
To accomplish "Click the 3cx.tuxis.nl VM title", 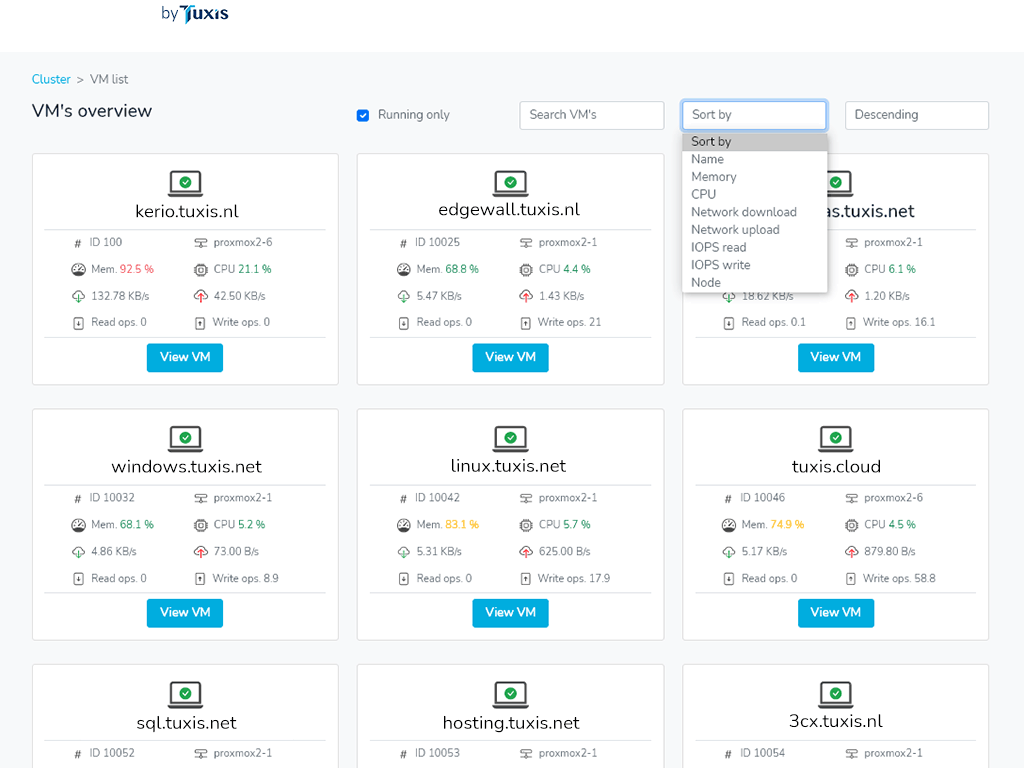I will [836, 721].
